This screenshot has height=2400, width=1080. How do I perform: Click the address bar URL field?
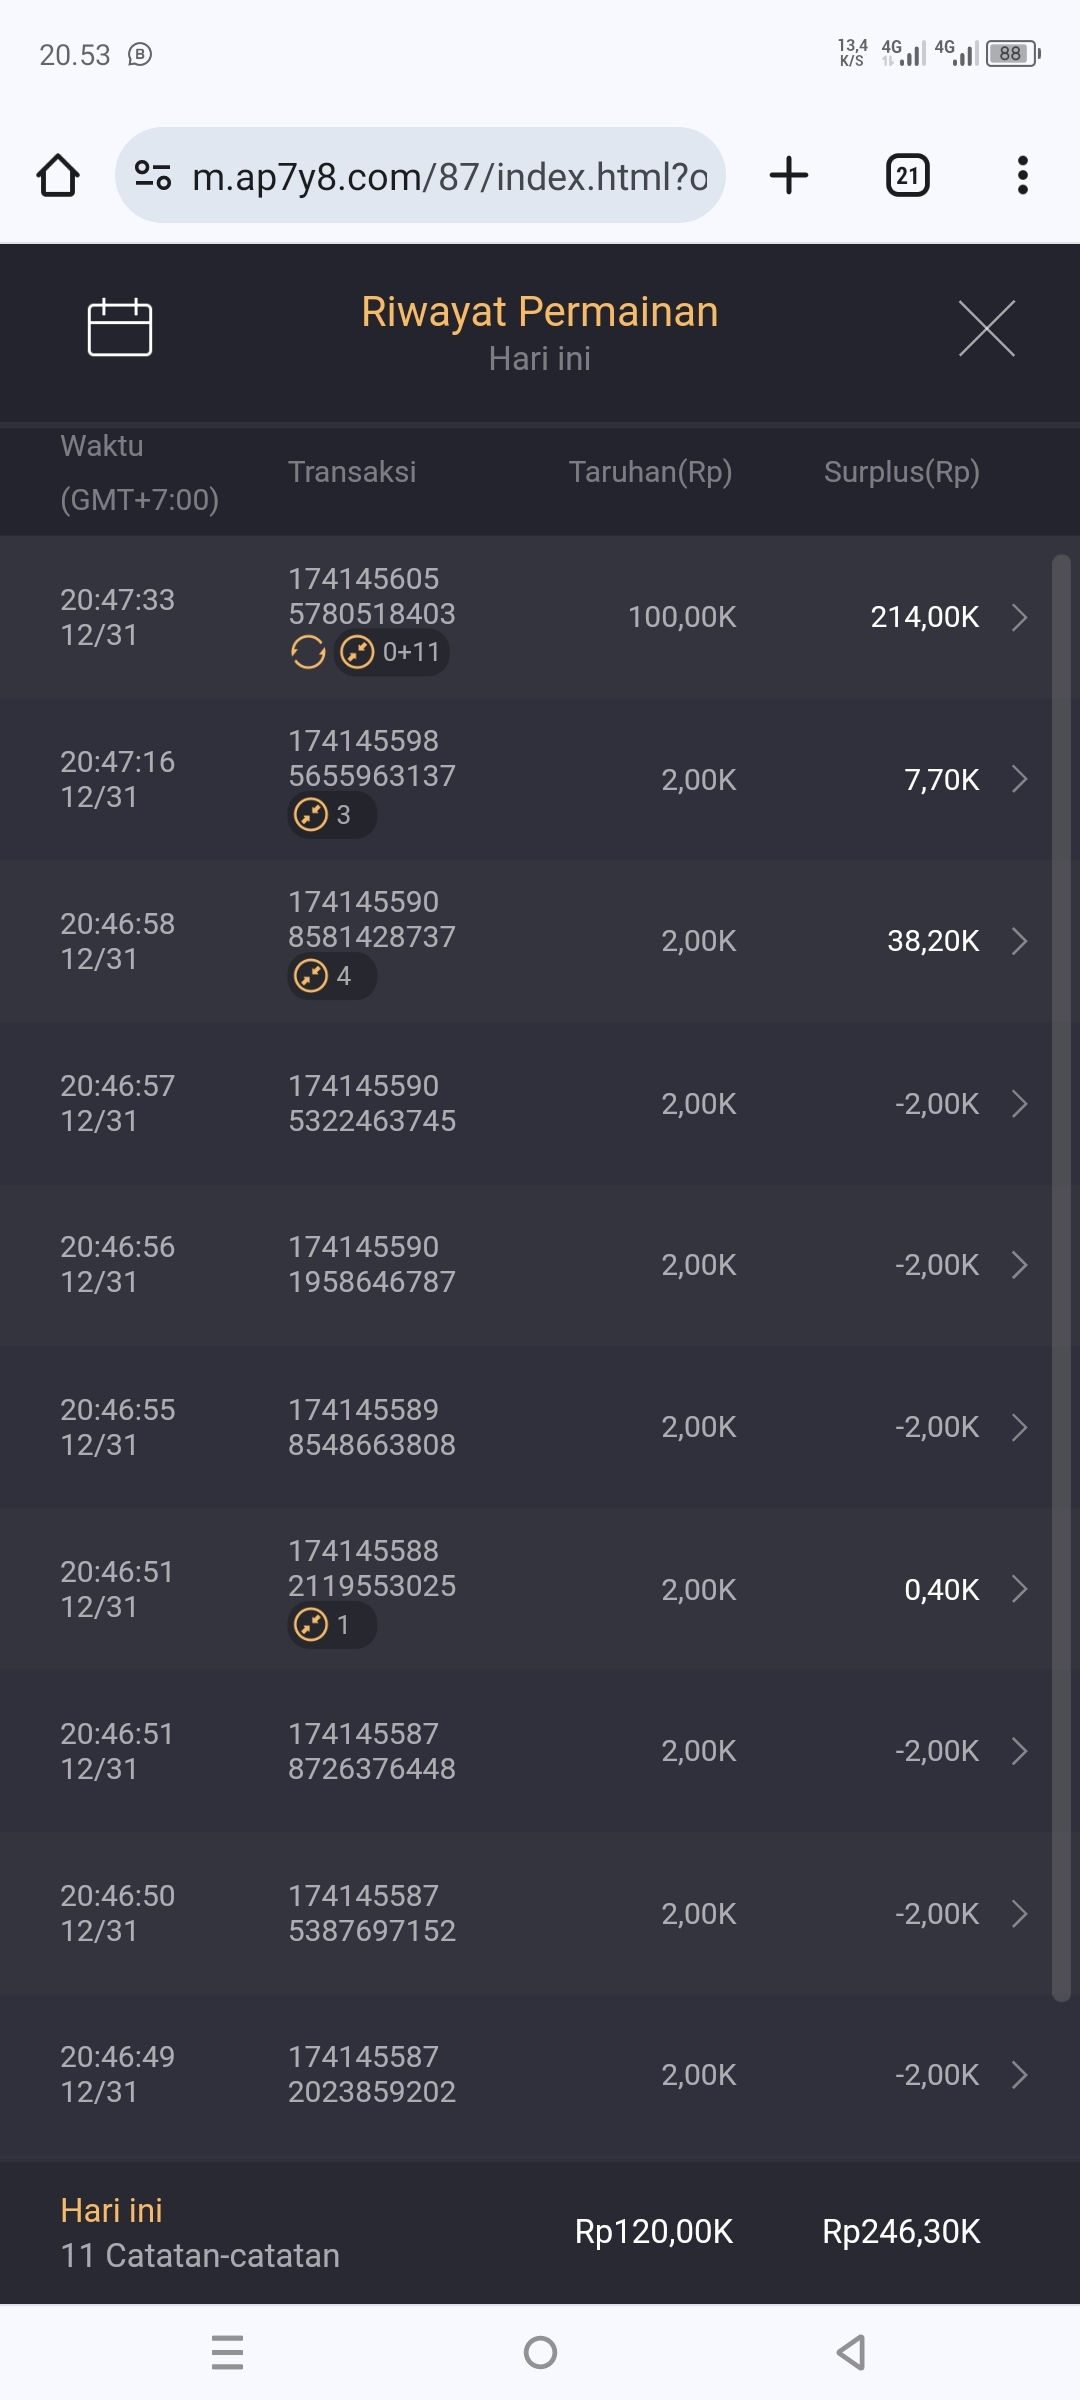point(450,177)
